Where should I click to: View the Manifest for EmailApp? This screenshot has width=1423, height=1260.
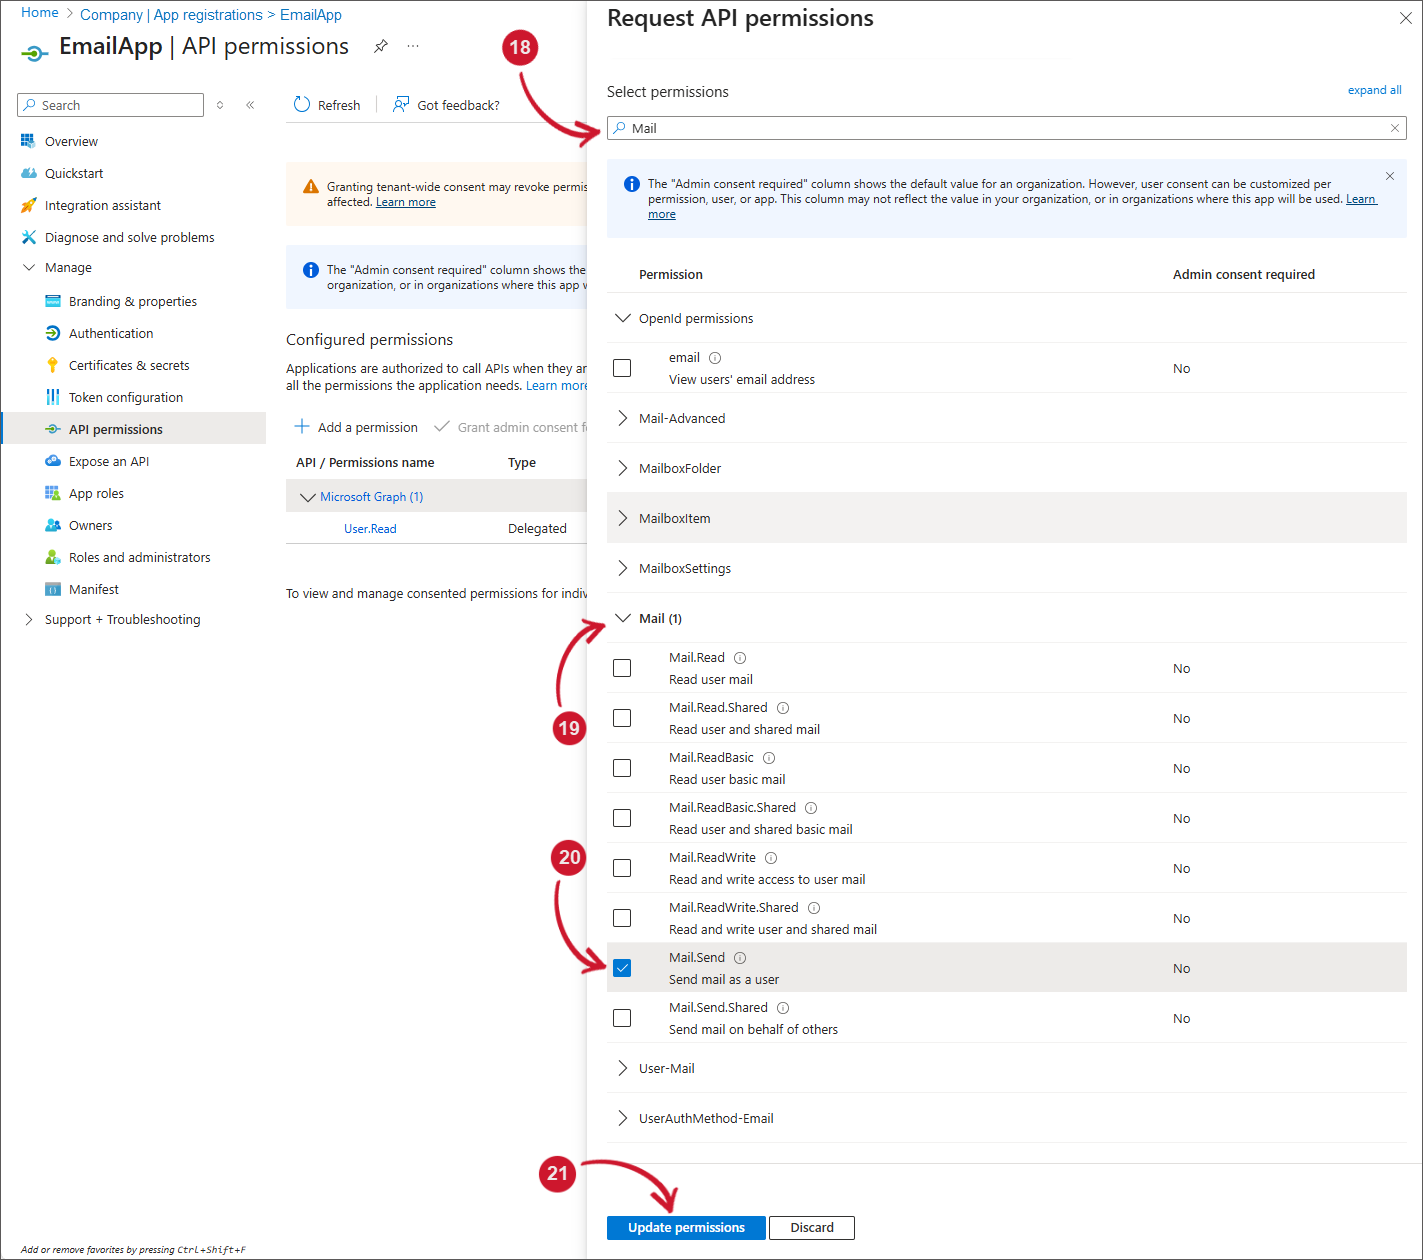(x=93, y=589)
